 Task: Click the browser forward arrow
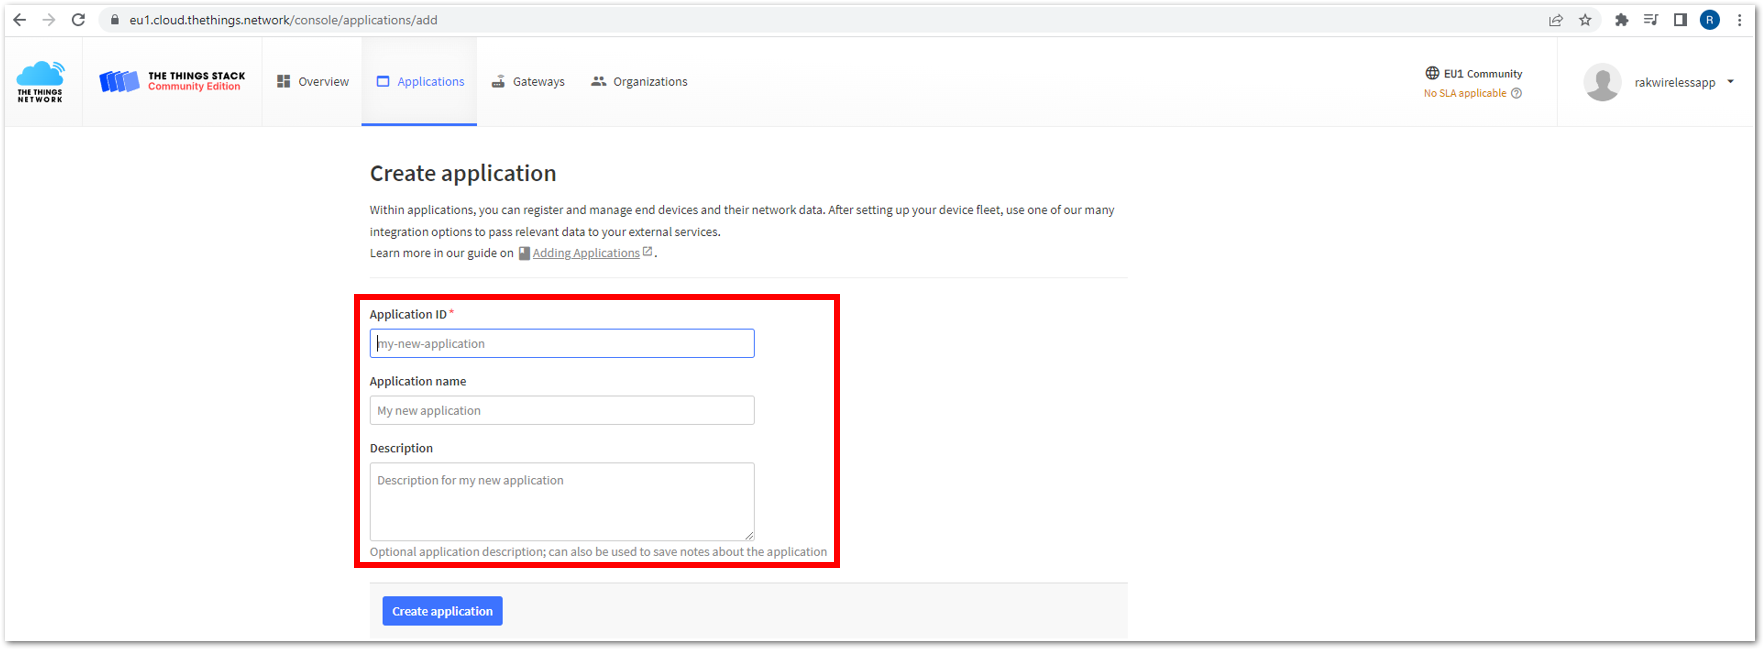pos(49,20)
